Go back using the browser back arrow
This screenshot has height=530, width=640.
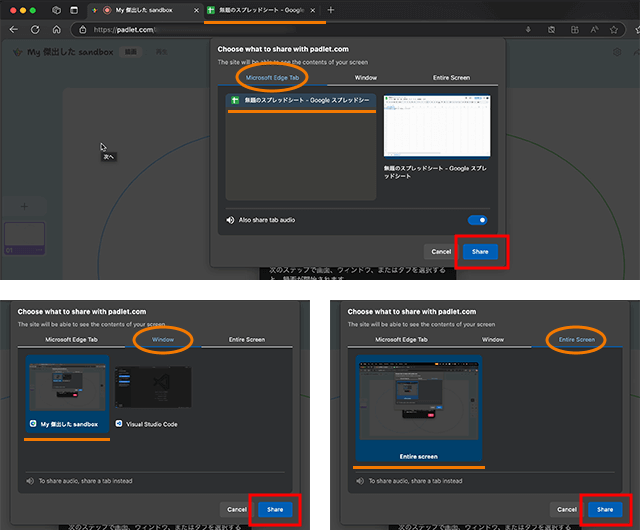pyautogui.click(x=13, y=29)
